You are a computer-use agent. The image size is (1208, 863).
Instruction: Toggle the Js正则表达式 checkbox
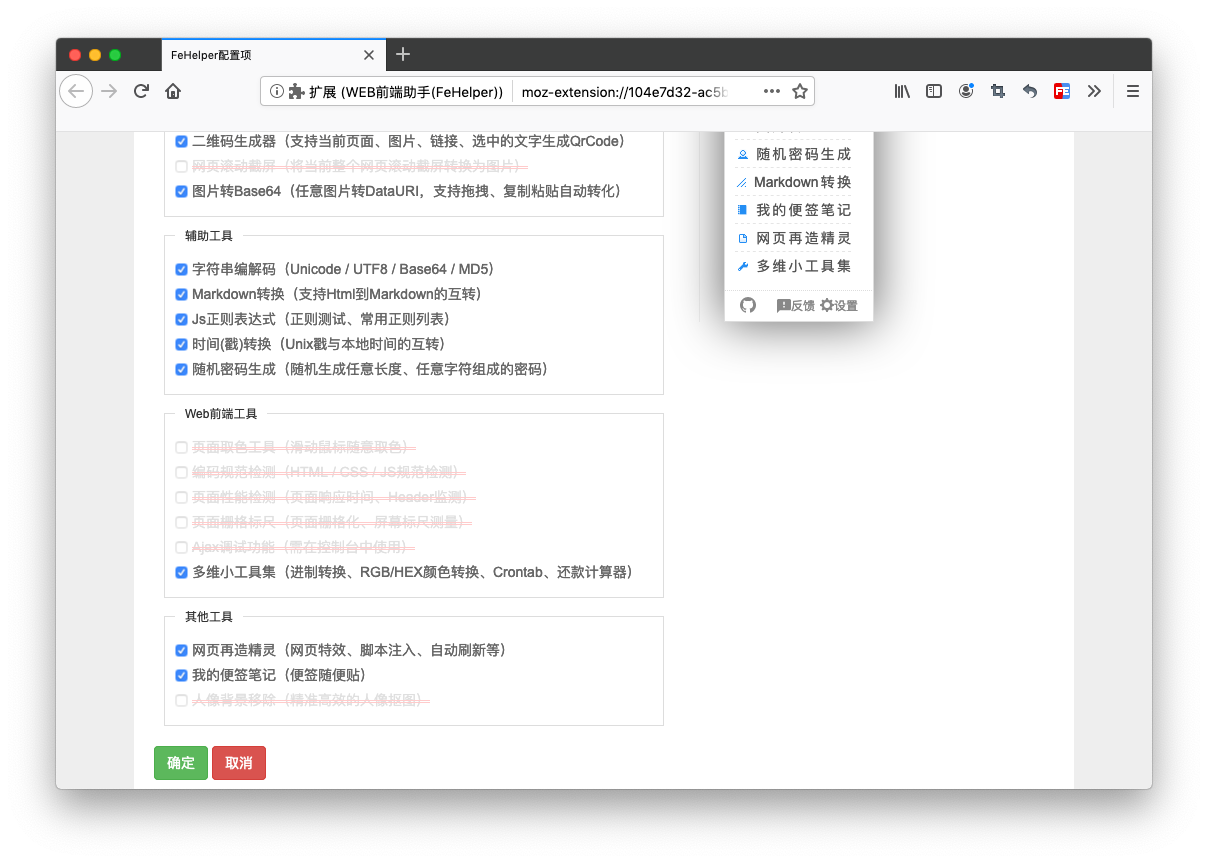point(181,320)
